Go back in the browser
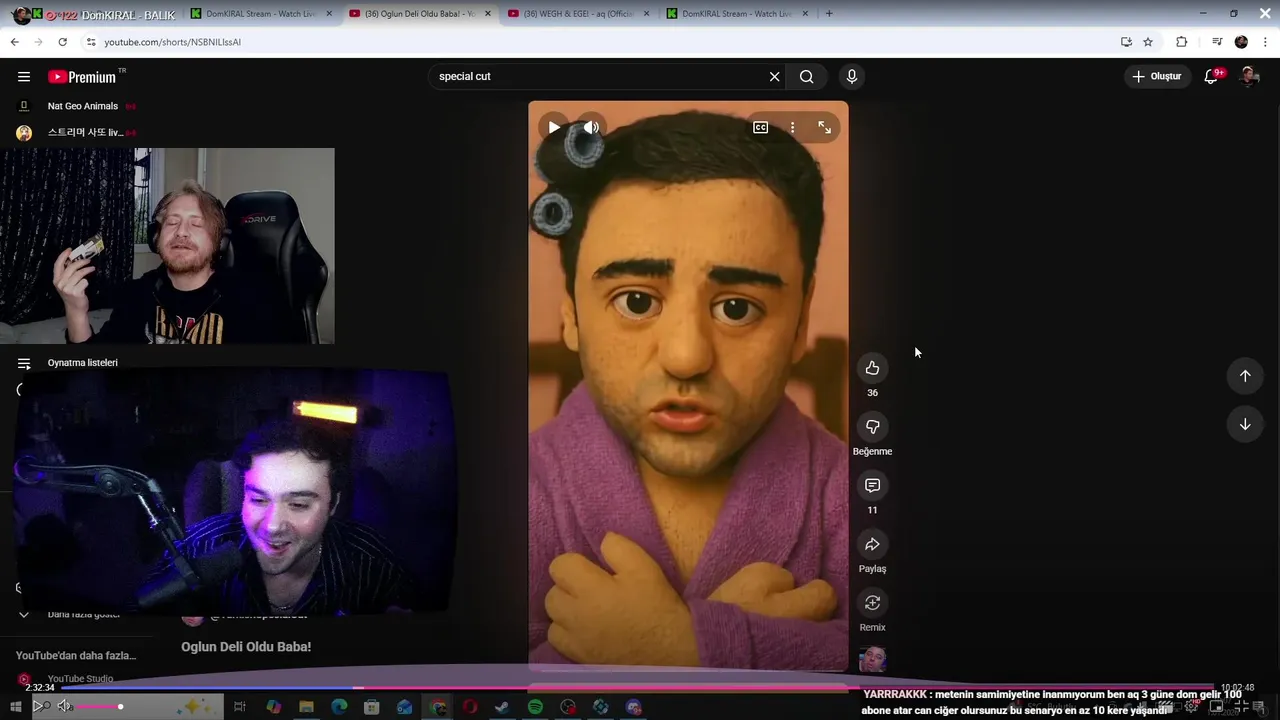This screenshot has height=720, width=1280. (x=14, y=42)
